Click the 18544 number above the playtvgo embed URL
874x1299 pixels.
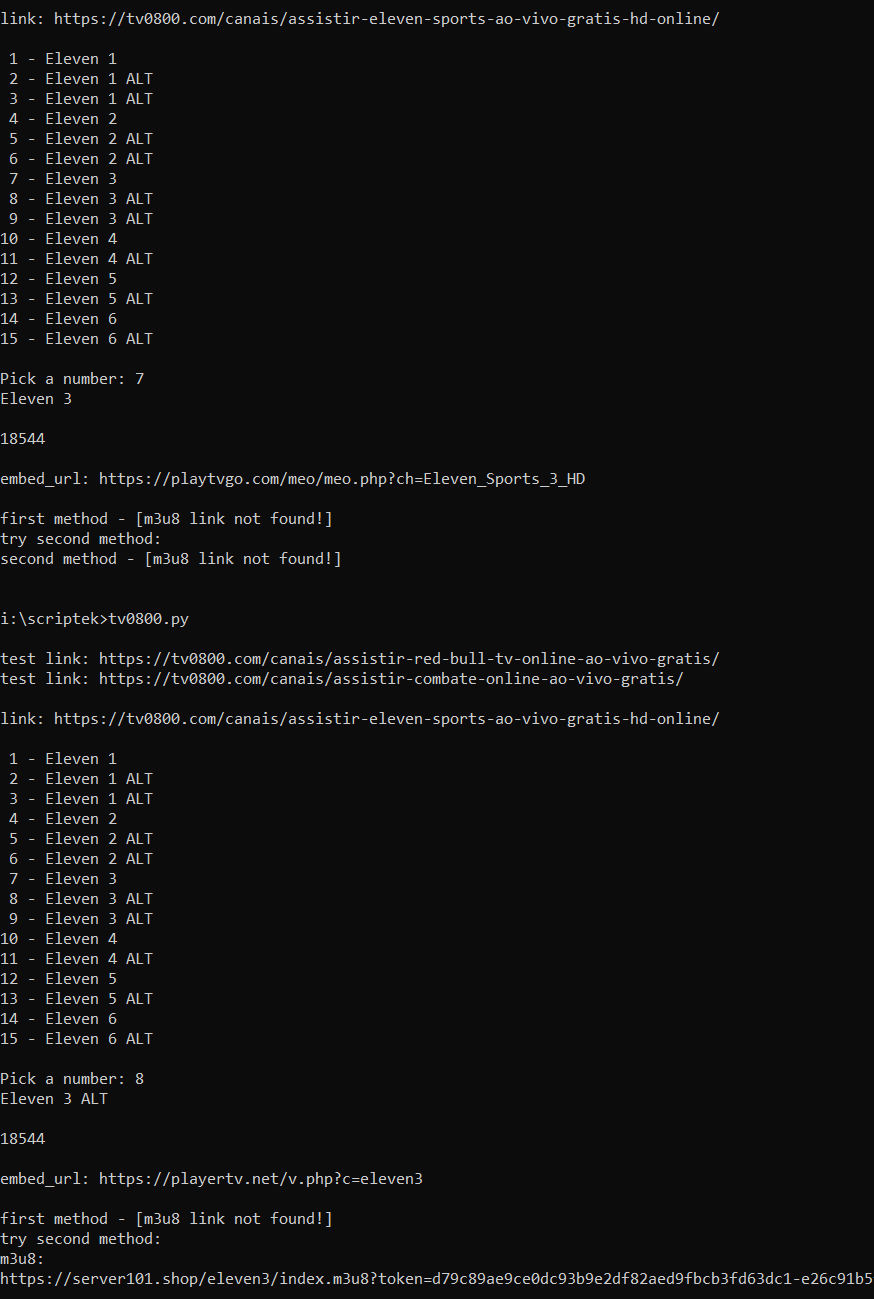click(x=22, y=439)
